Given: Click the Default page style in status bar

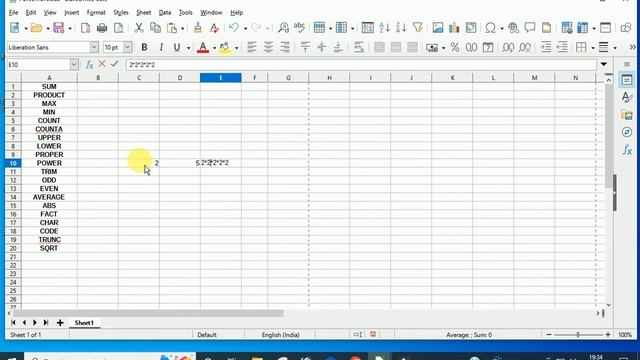Looking at the screenshot, I should pos(207,335).
